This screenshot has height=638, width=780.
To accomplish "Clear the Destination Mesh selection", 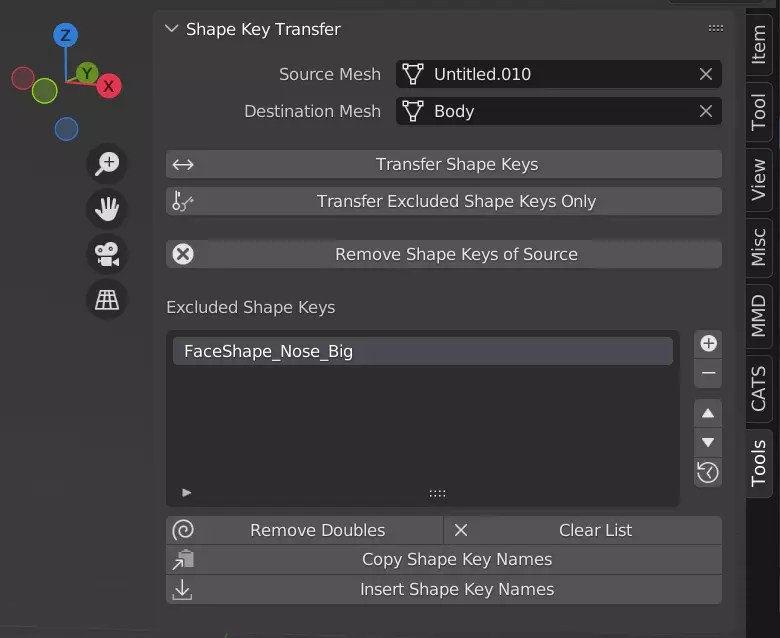I will click(705, 111).
